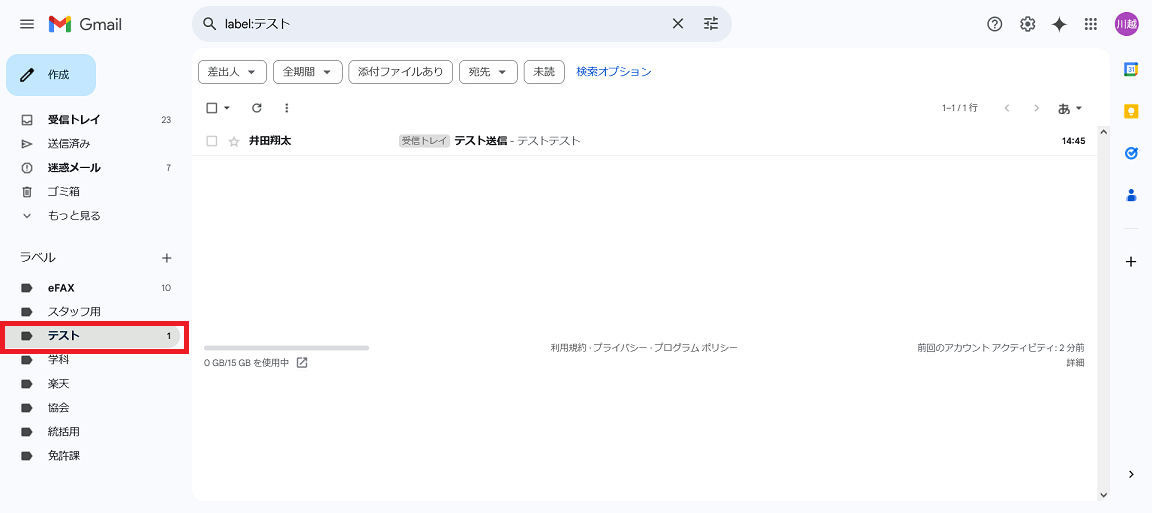Click the refresh icon above the mail list
The width and height of the screenshot is (1152, 513).
(257, 108)
